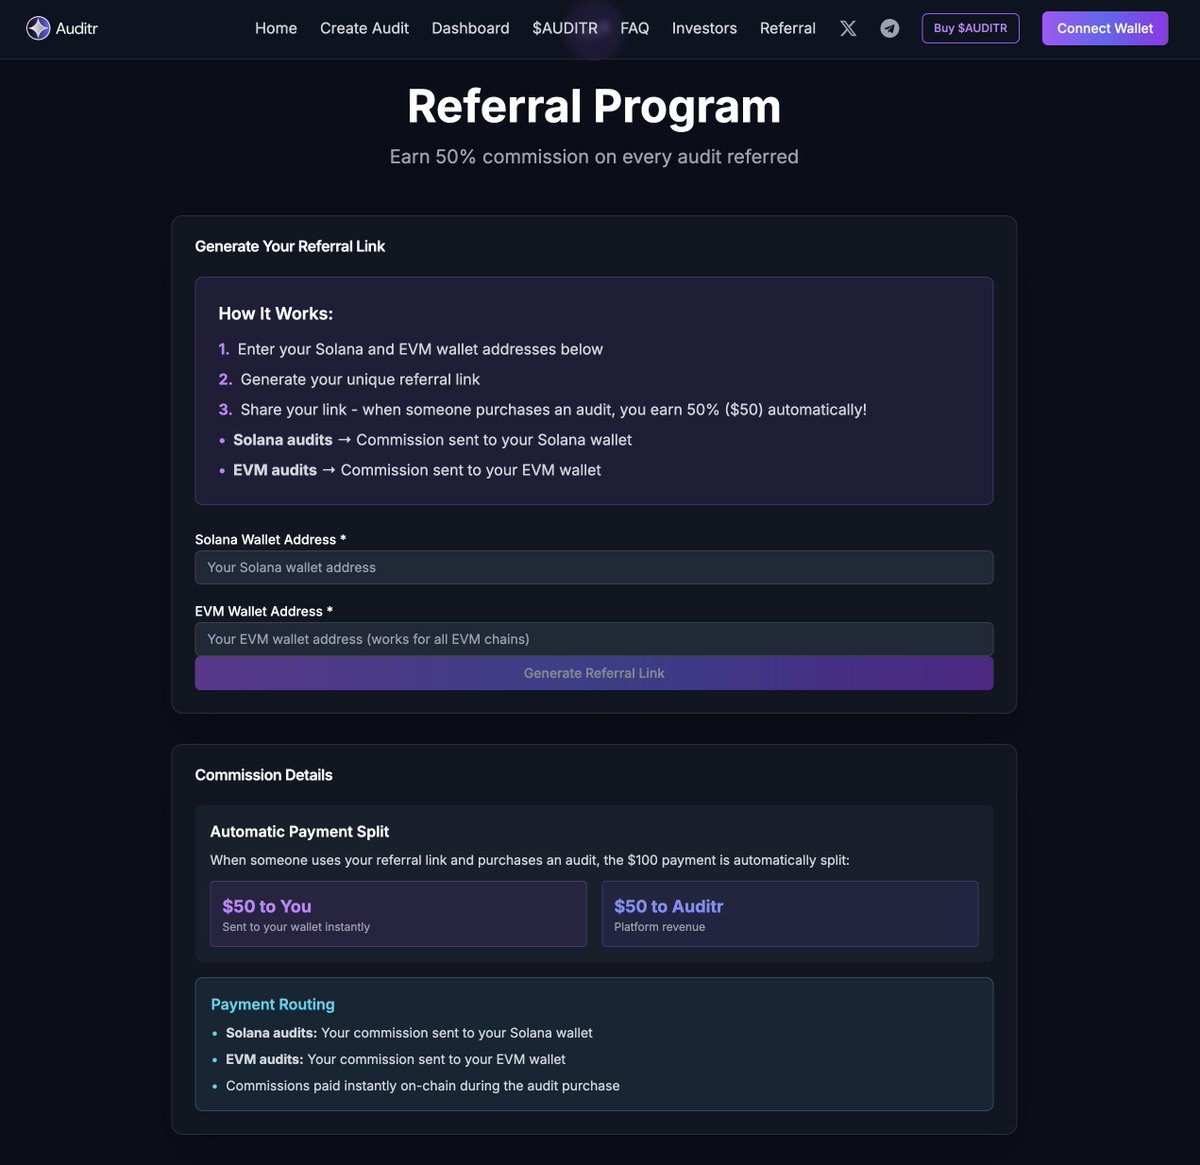Open the Create Audit page

pyautogui.click(x=364, y=28)
